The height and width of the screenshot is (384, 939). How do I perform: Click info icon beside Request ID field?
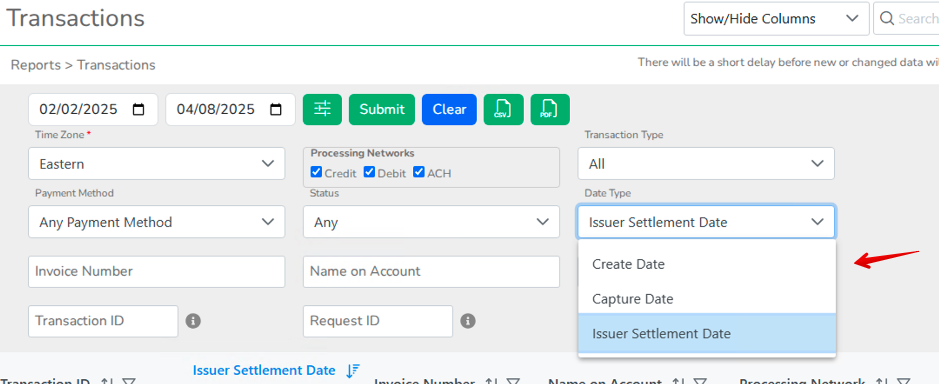pos(468,321)
